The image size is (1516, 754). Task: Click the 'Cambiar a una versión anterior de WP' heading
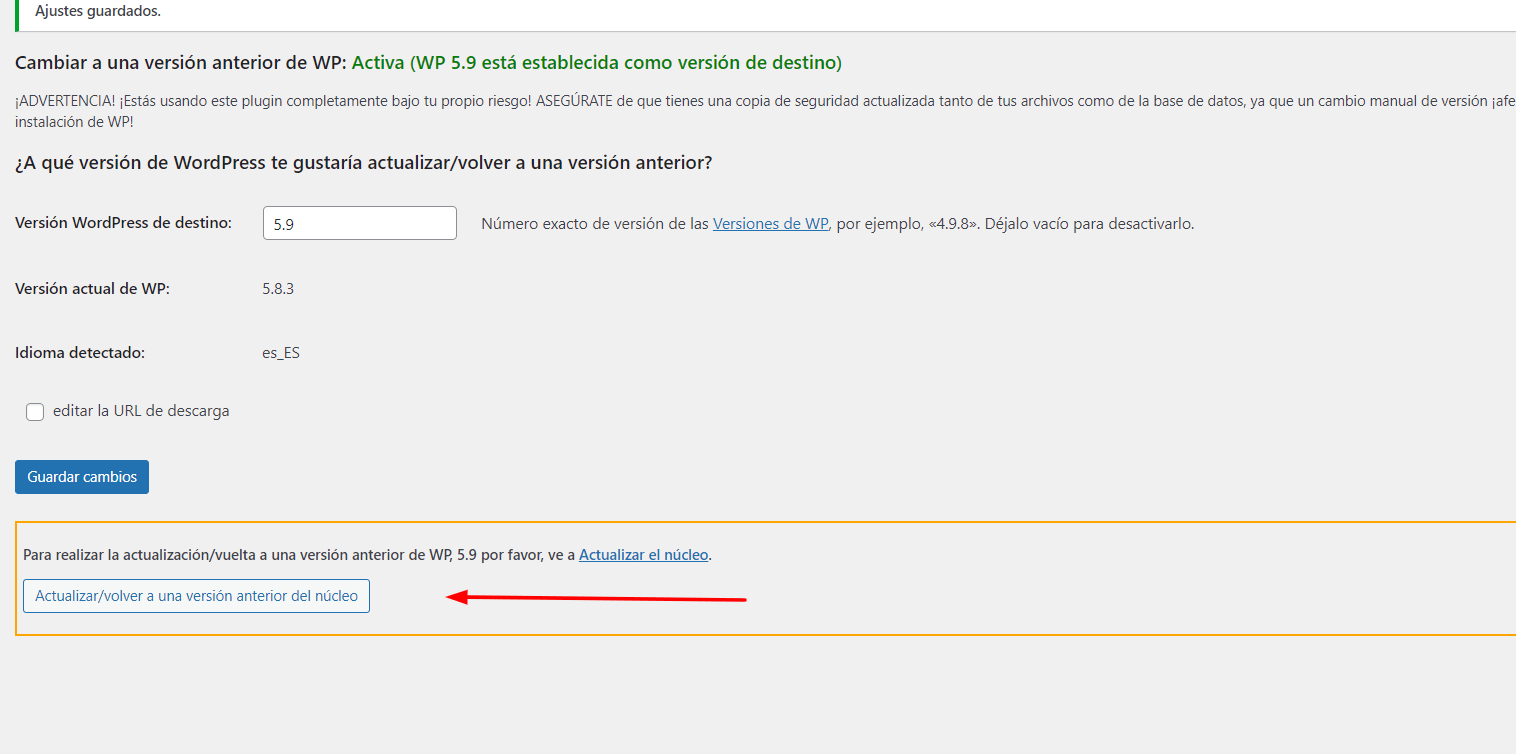[x=181, y=63]
